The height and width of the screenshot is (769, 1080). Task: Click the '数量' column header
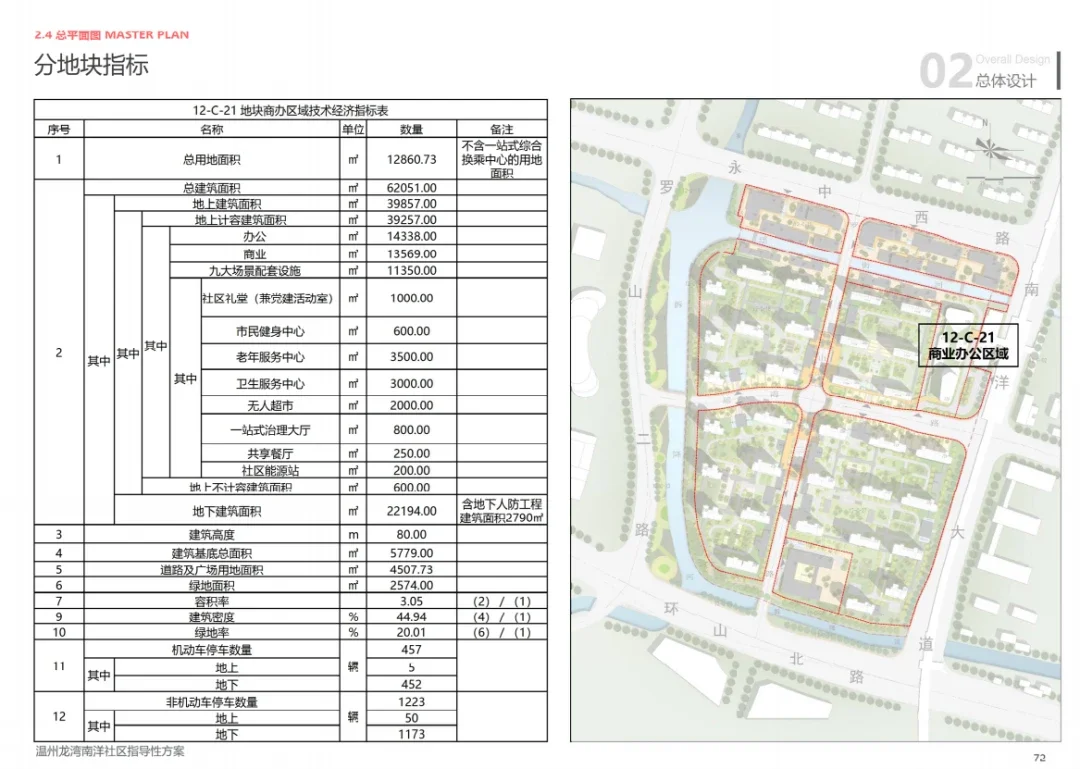coord(411,129)
